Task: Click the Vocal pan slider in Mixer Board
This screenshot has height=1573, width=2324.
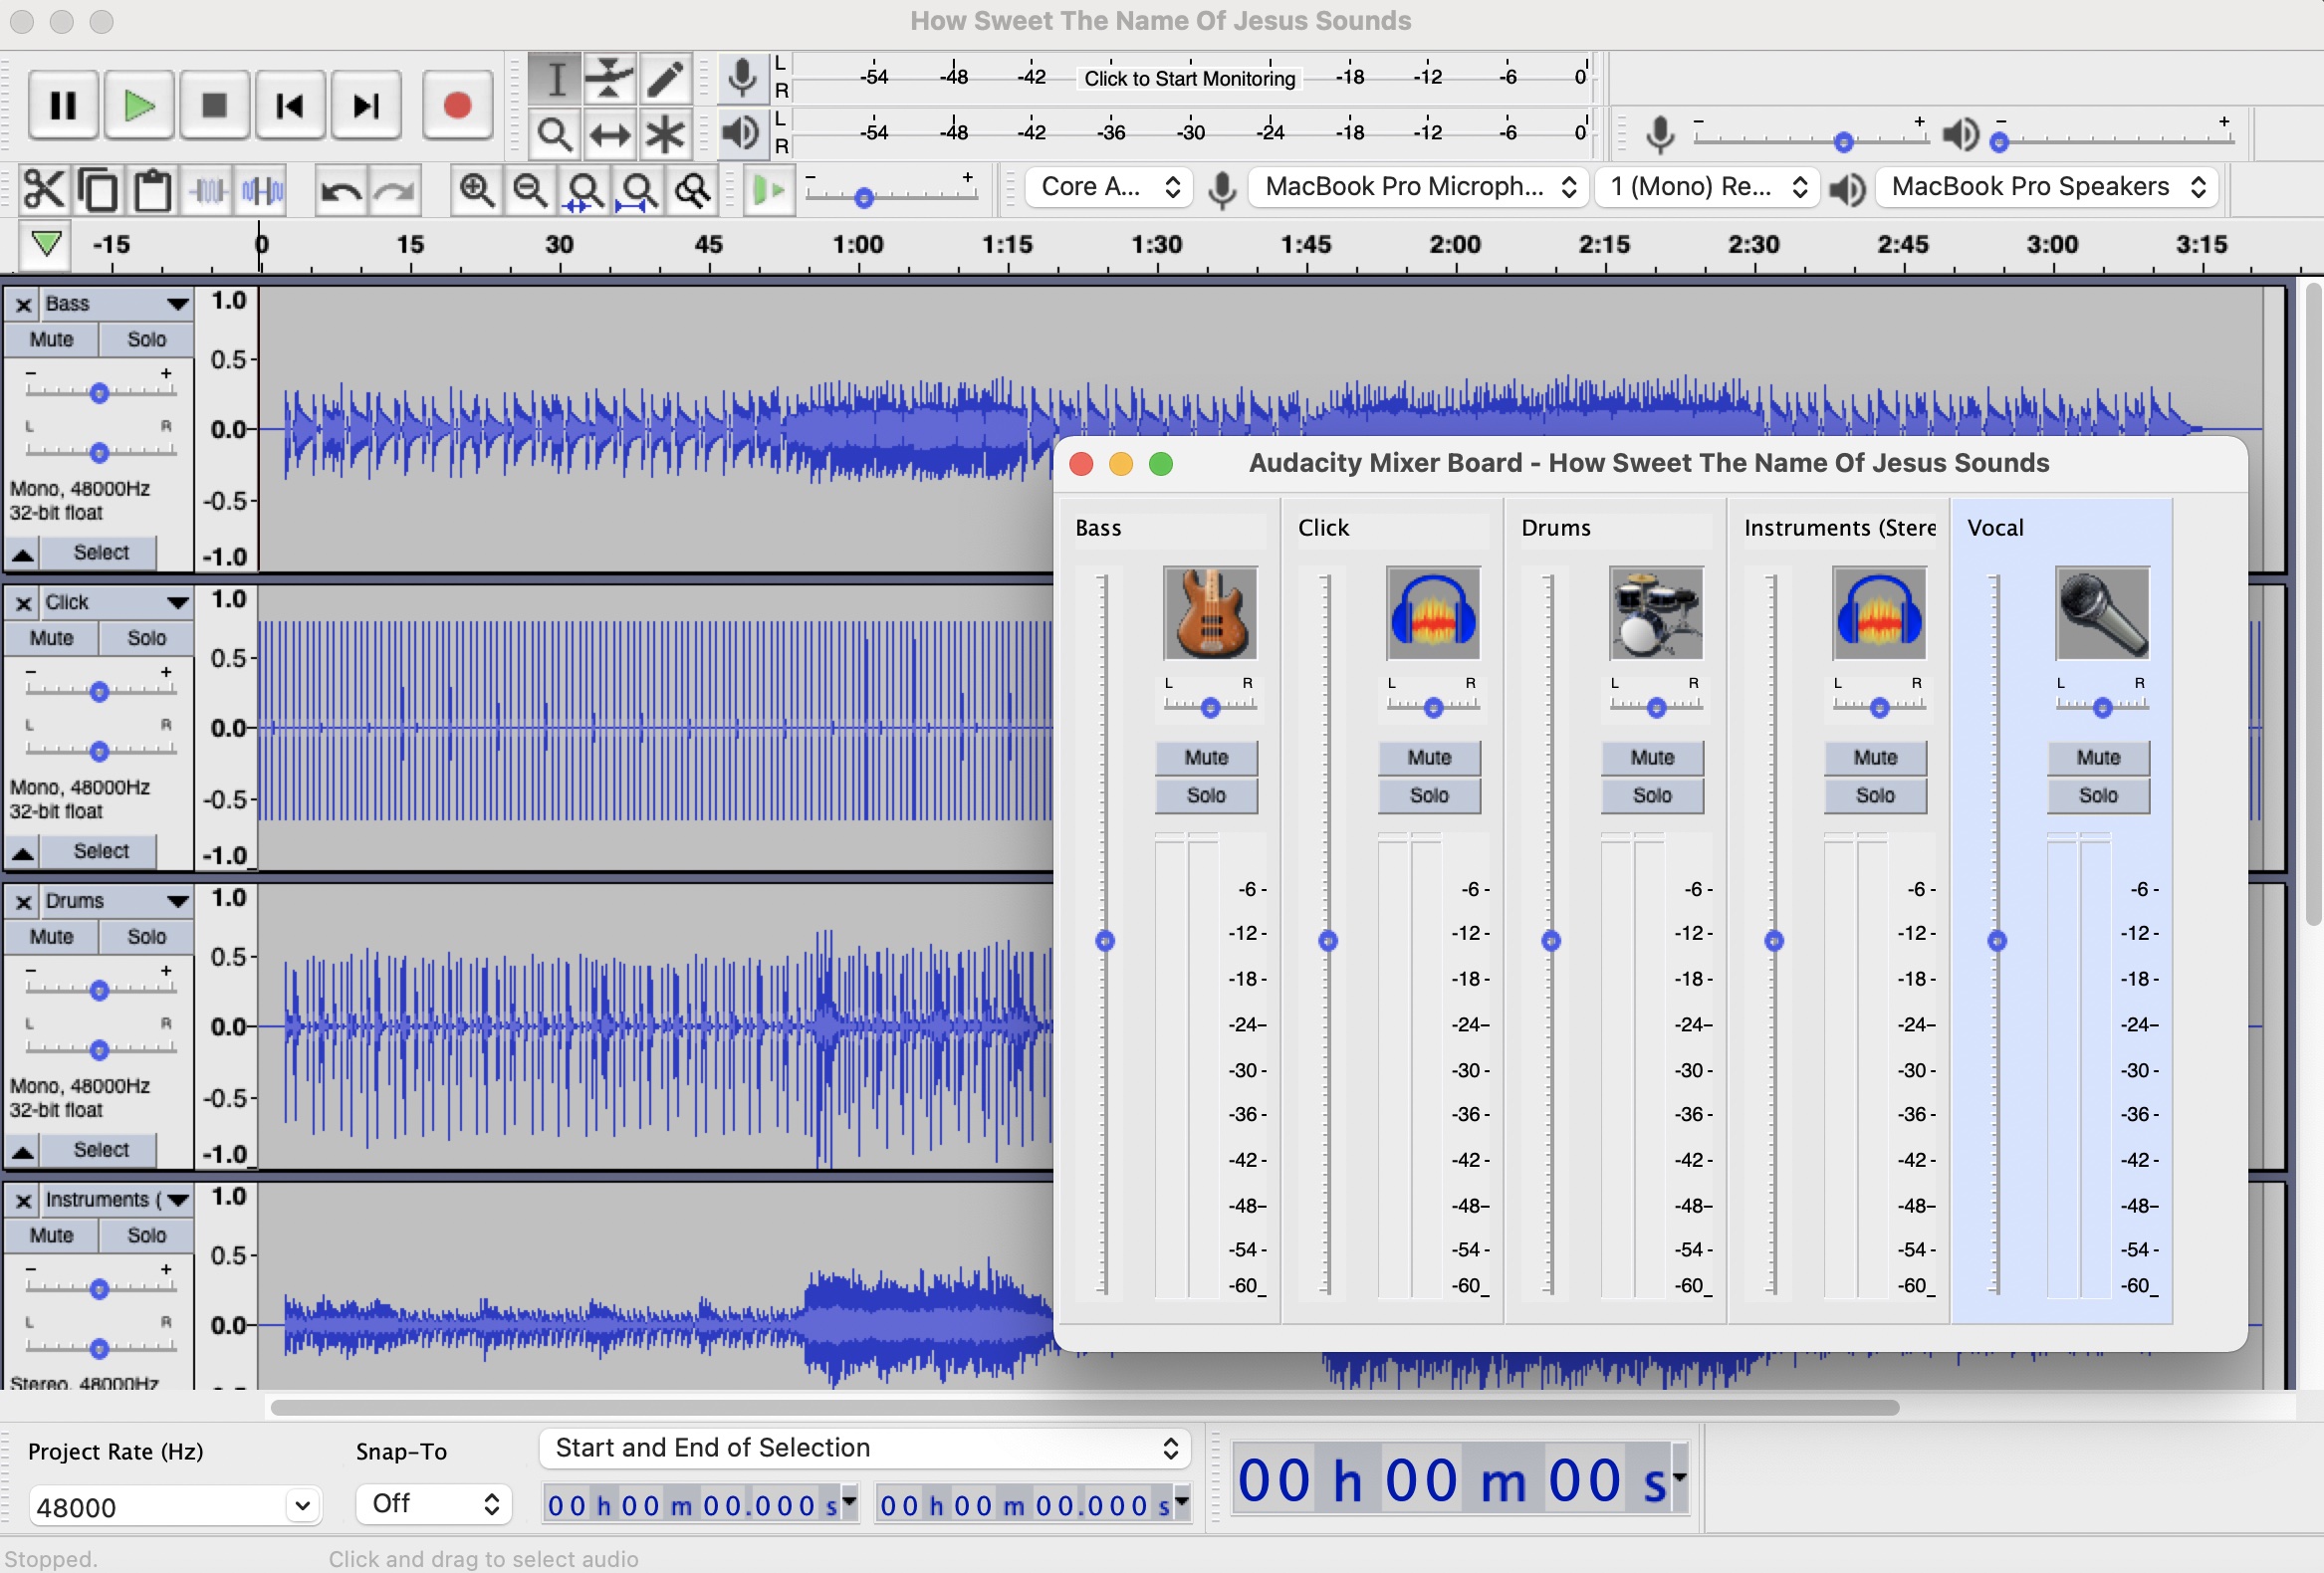Action: 2102,708
